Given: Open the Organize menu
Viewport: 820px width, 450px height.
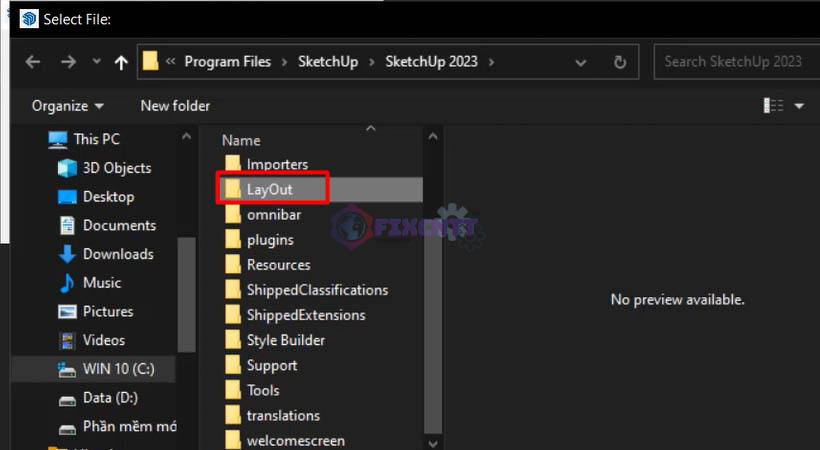Looking at the screenshot, I should pyautogui.click(x=67, y=106).
